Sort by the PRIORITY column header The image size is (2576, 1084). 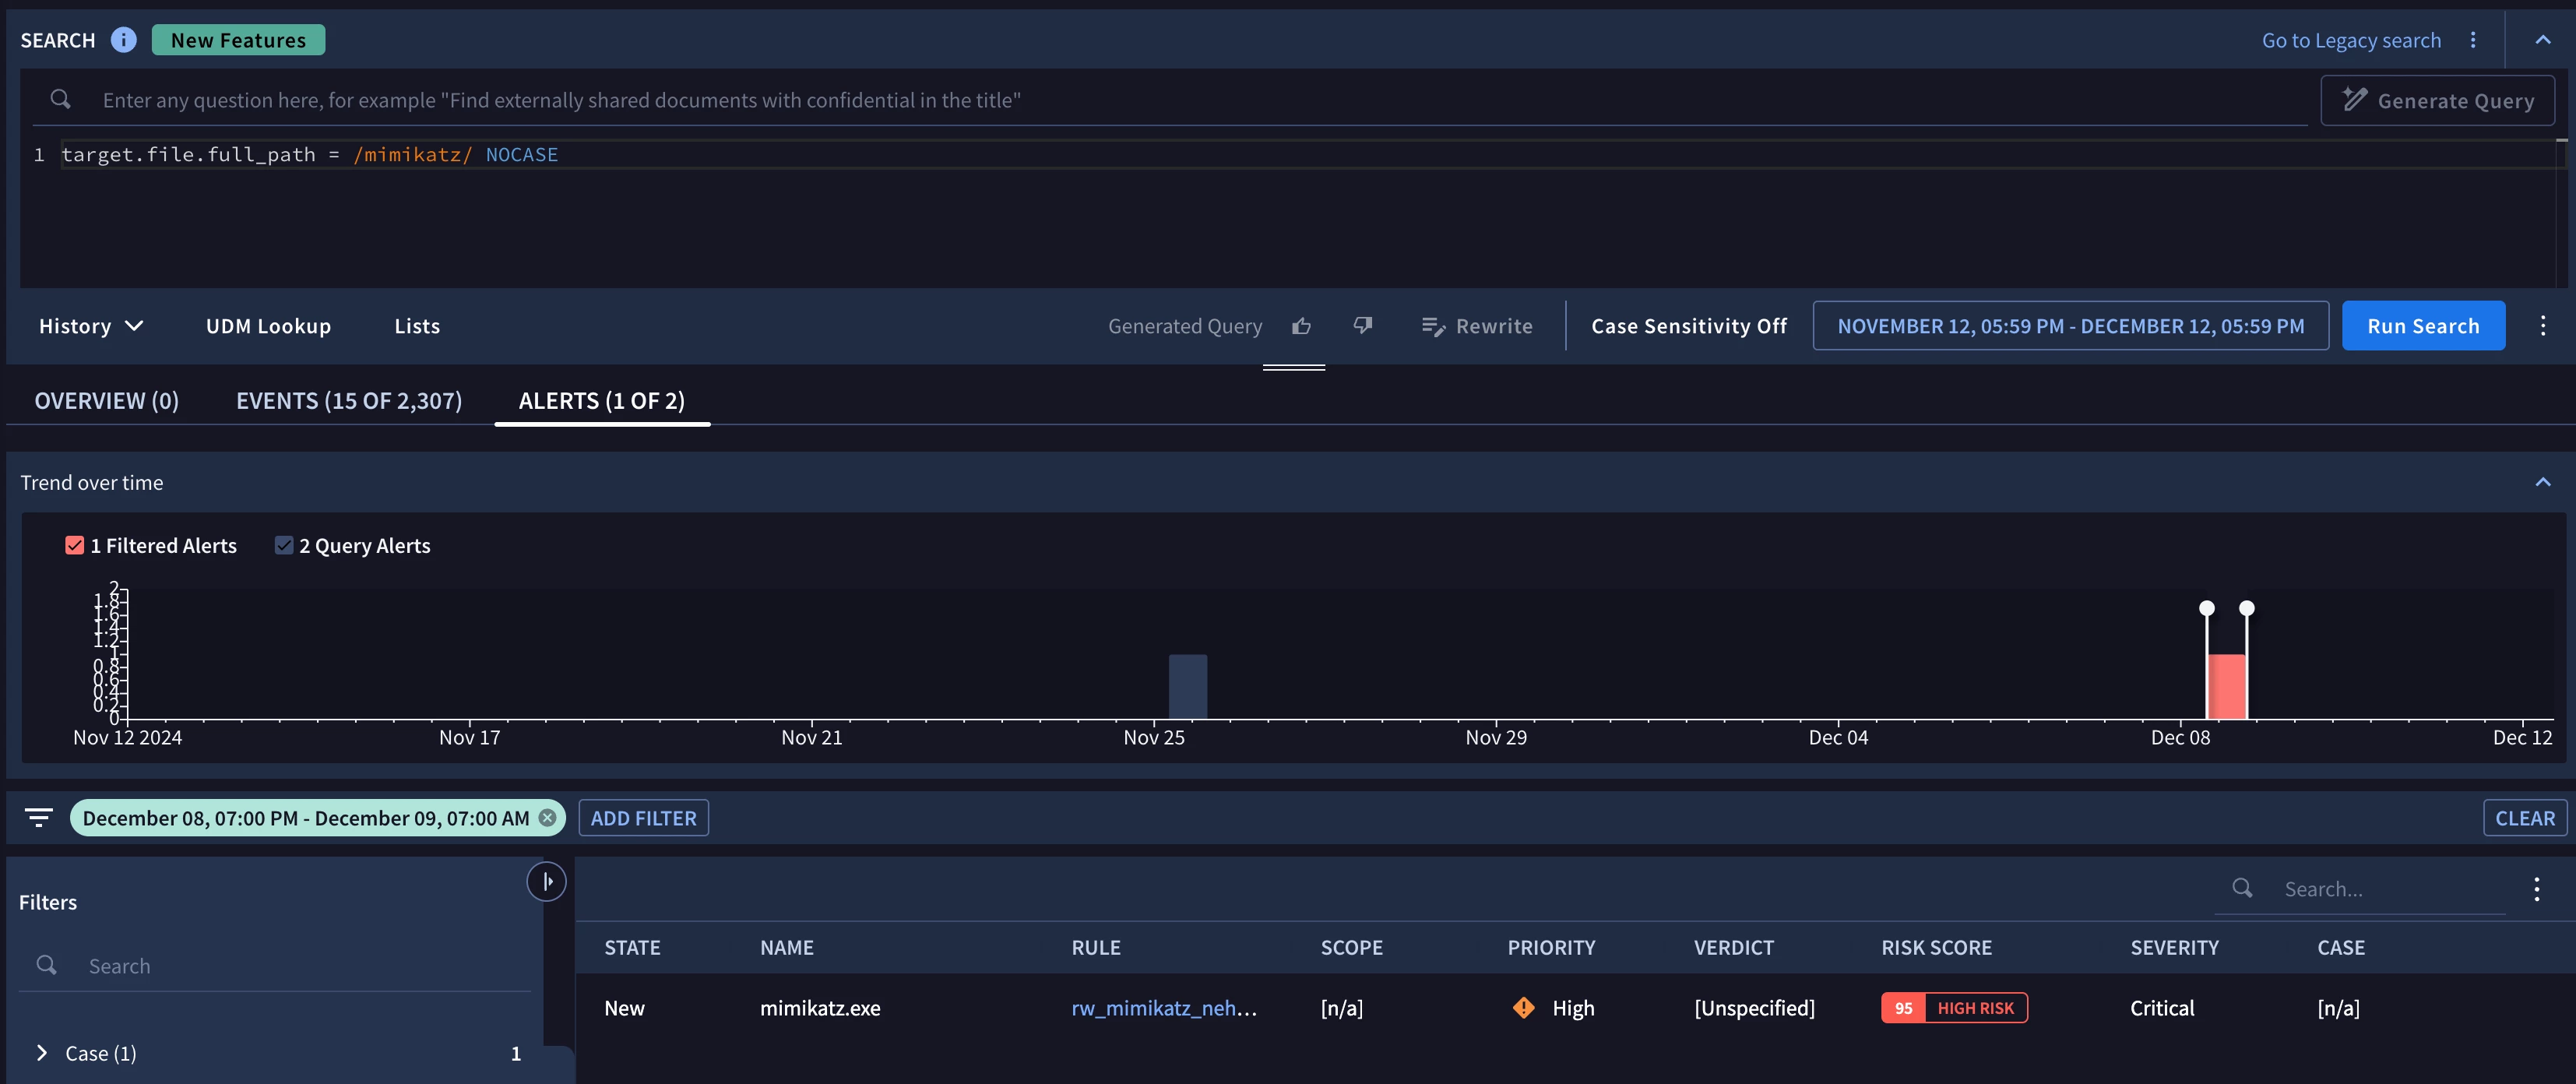tap(1551, 947)
